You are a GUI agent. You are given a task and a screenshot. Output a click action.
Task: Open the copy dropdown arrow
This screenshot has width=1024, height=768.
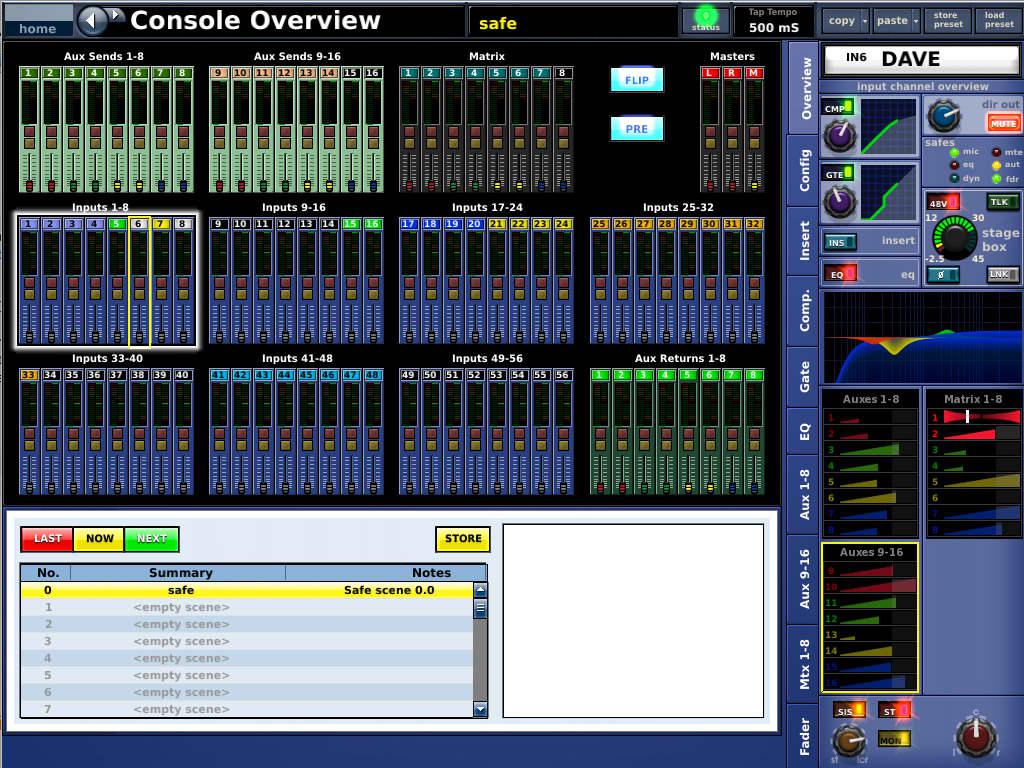click(865, 21)
